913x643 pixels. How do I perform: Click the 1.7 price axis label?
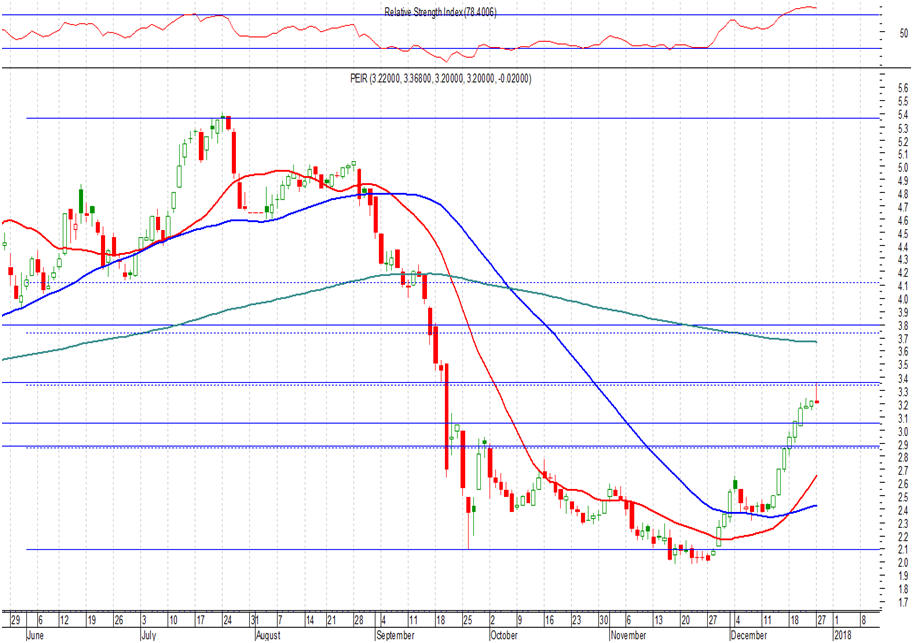[902, 602]
